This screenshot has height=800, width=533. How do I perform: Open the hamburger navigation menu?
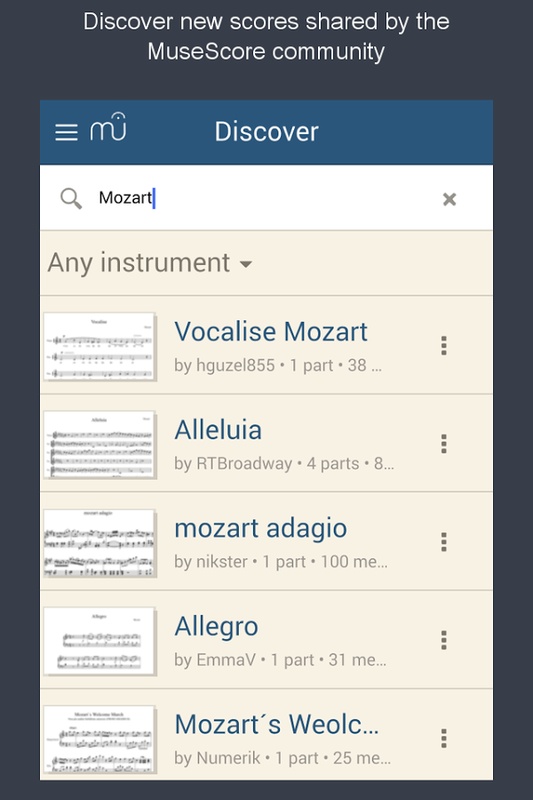click(66, 132)
